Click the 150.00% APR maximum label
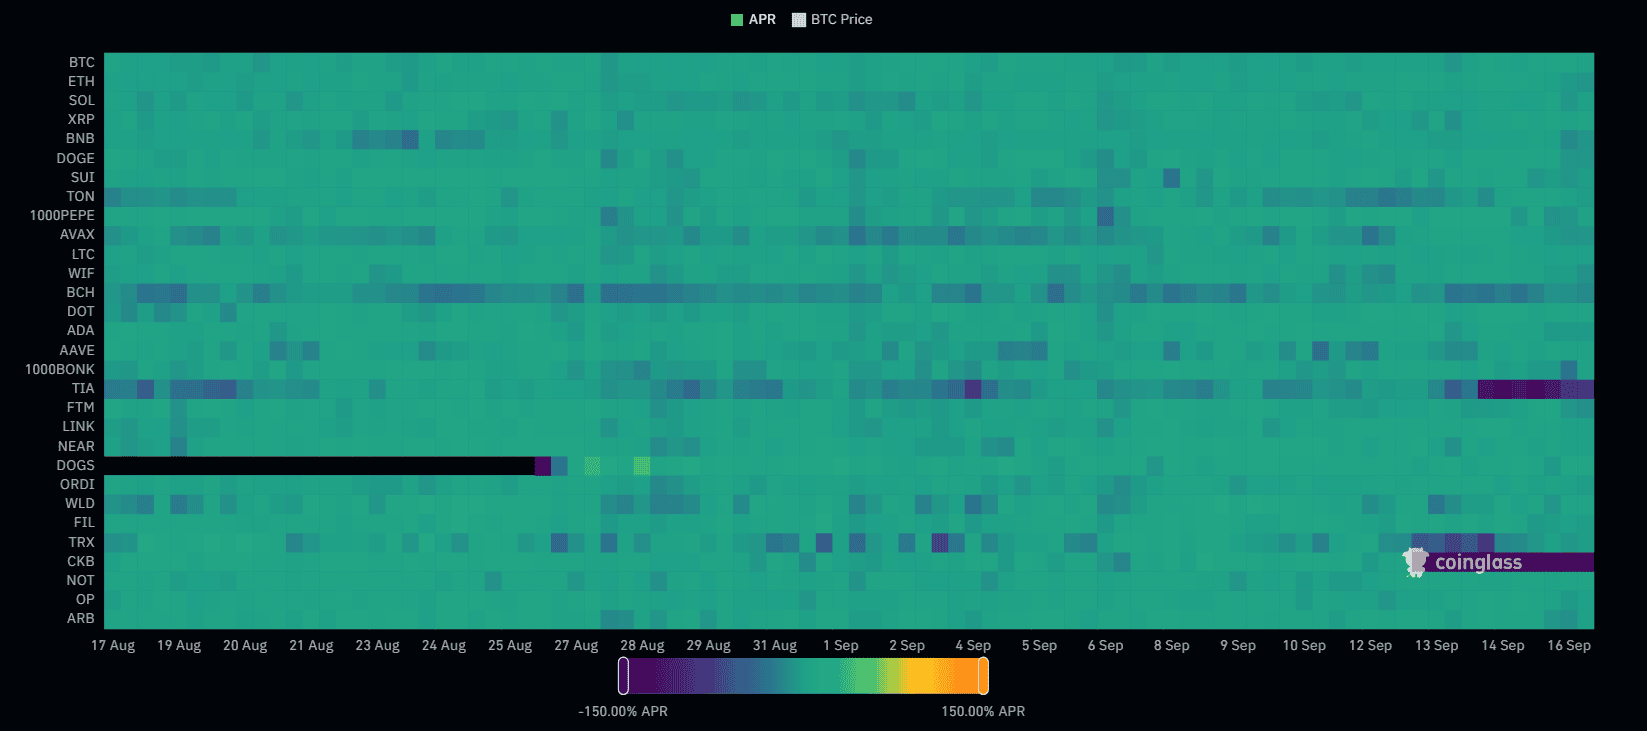 (x=983, y=711)
